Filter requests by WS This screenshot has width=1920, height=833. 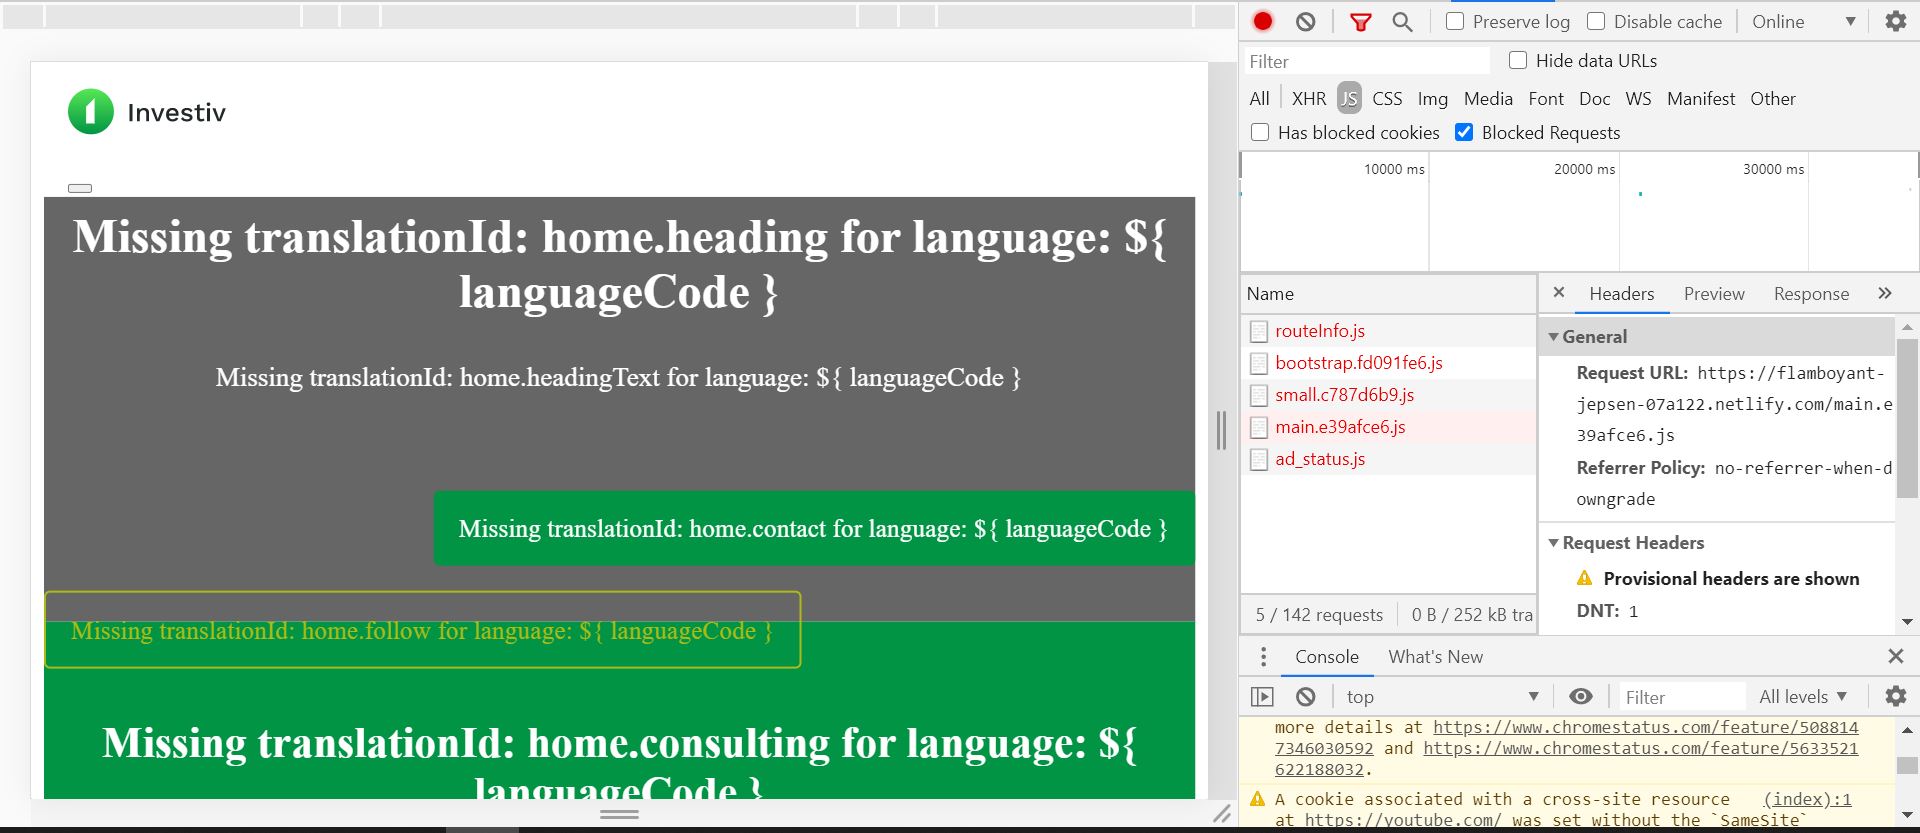(x=1638, y=98)
